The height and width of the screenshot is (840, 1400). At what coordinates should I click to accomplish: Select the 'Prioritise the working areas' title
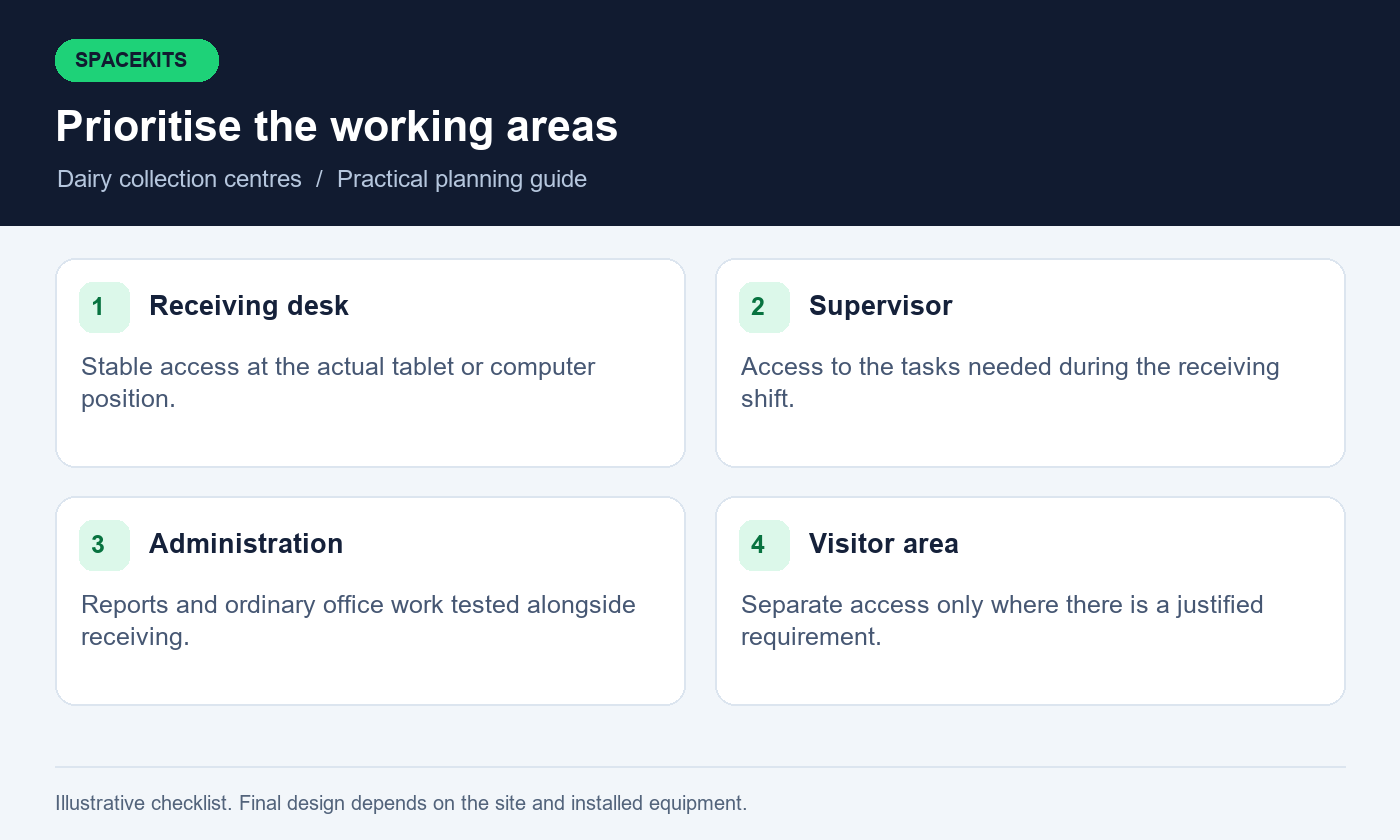(x=337, y=127)
